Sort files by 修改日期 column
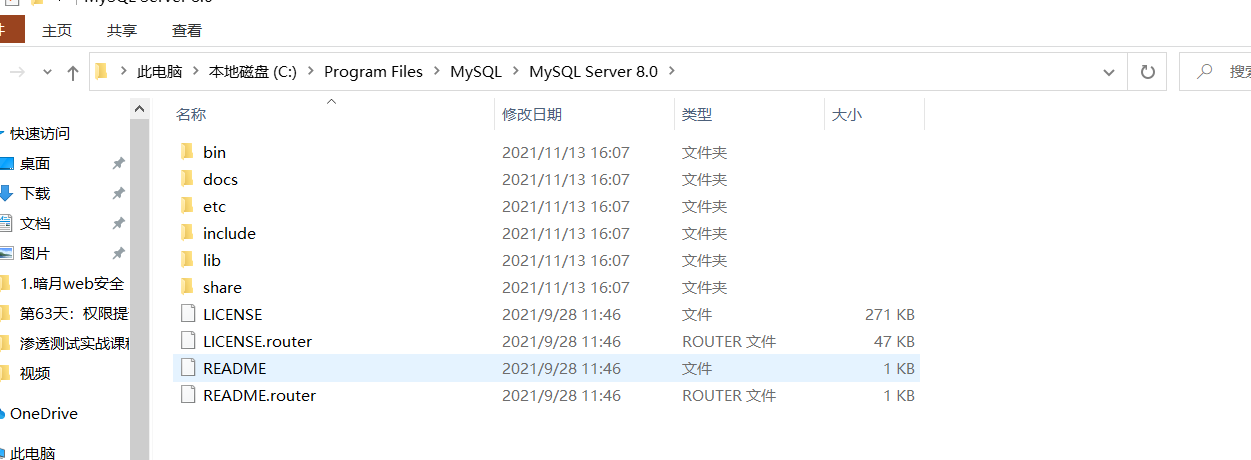Viewport: 1251px width, 460px height. pos(532,115)
